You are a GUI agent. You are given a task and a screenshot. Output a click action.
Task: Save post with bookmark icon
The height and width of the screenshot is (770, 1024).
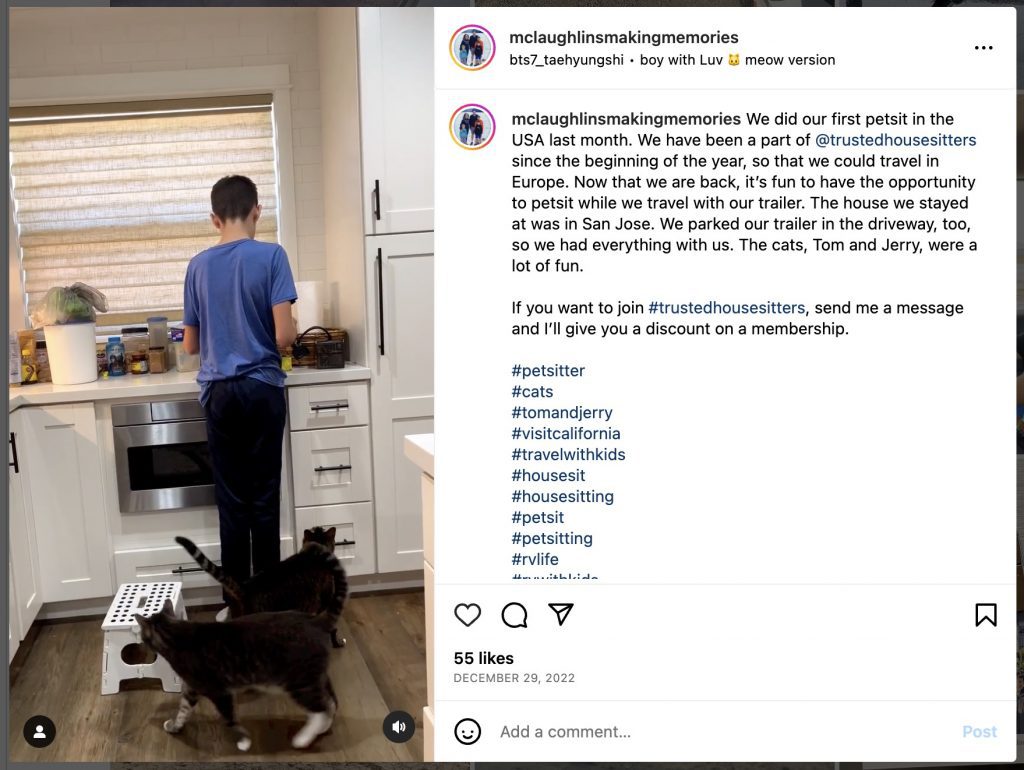[x=986, y=615]
